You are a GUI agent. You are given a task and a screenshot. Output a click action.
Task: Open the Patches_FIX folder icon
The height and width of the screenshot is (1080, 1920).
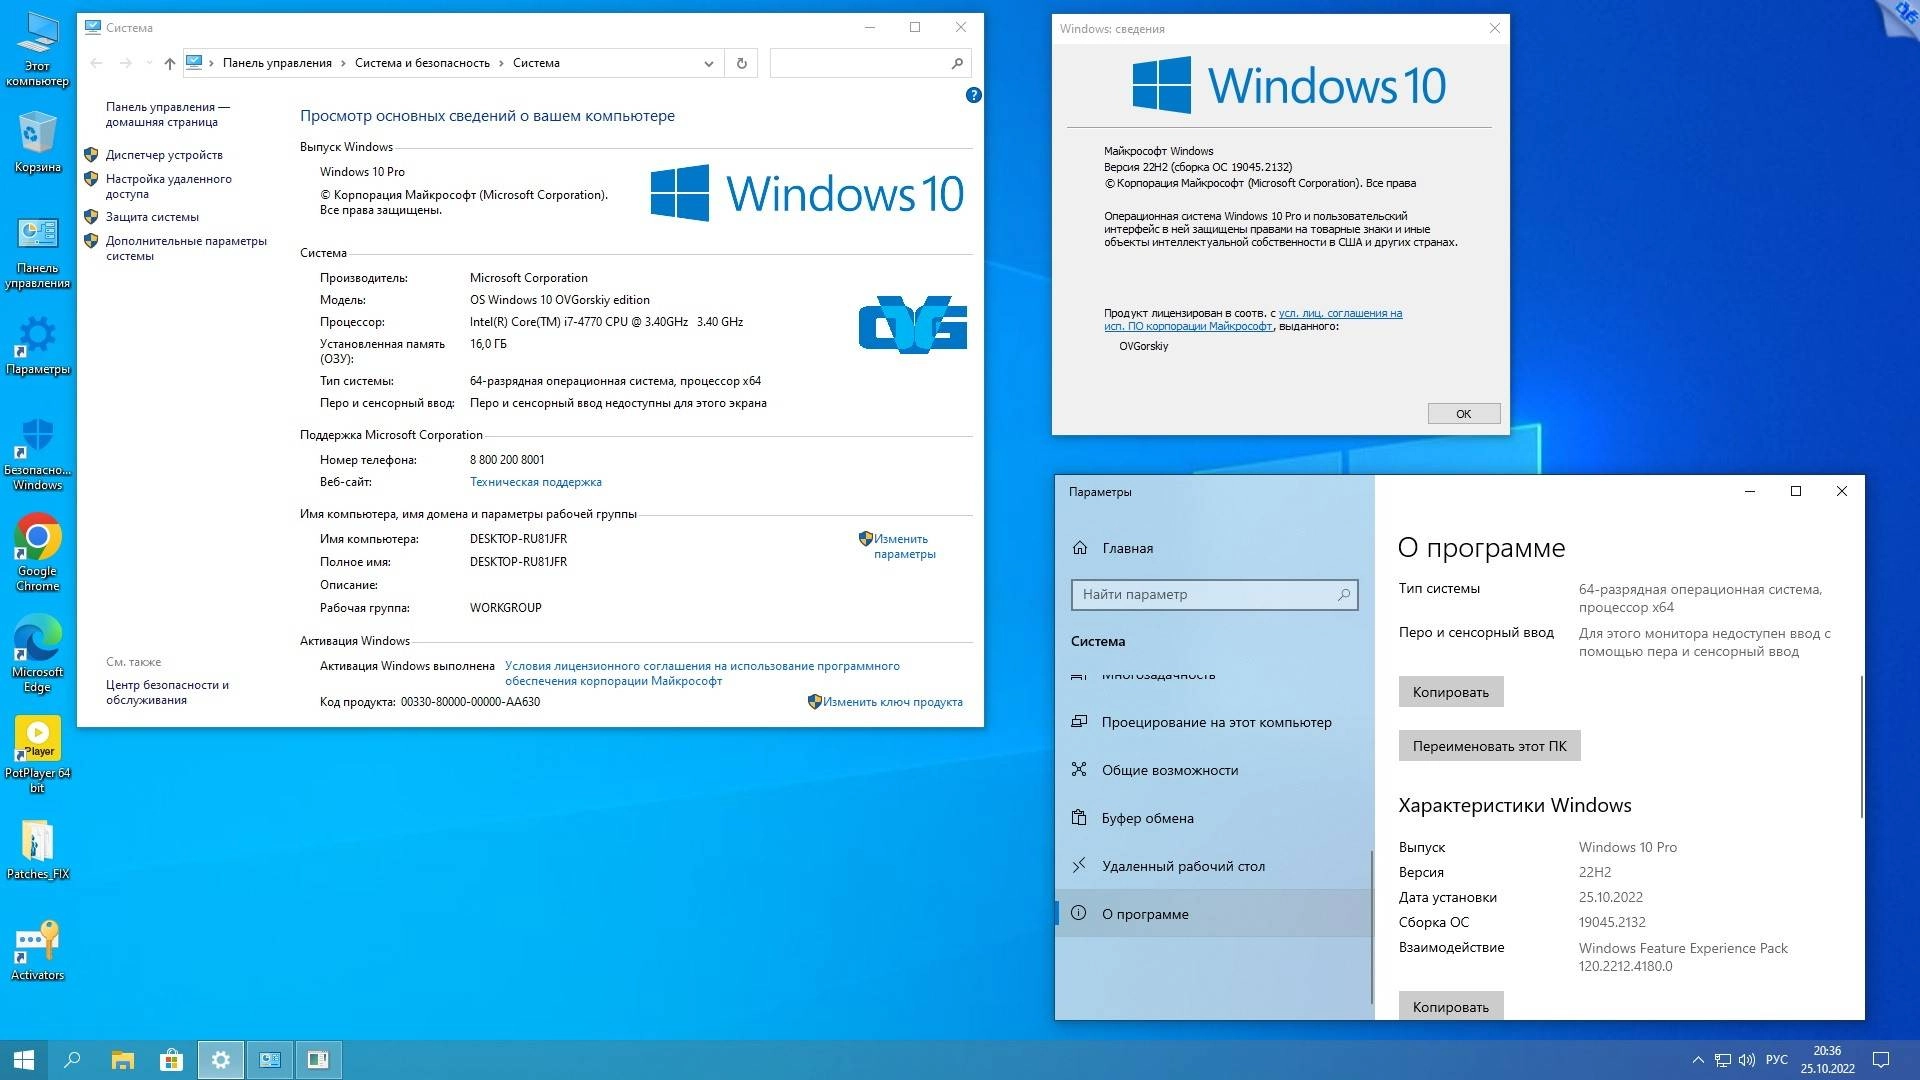[x=37, y=850]
